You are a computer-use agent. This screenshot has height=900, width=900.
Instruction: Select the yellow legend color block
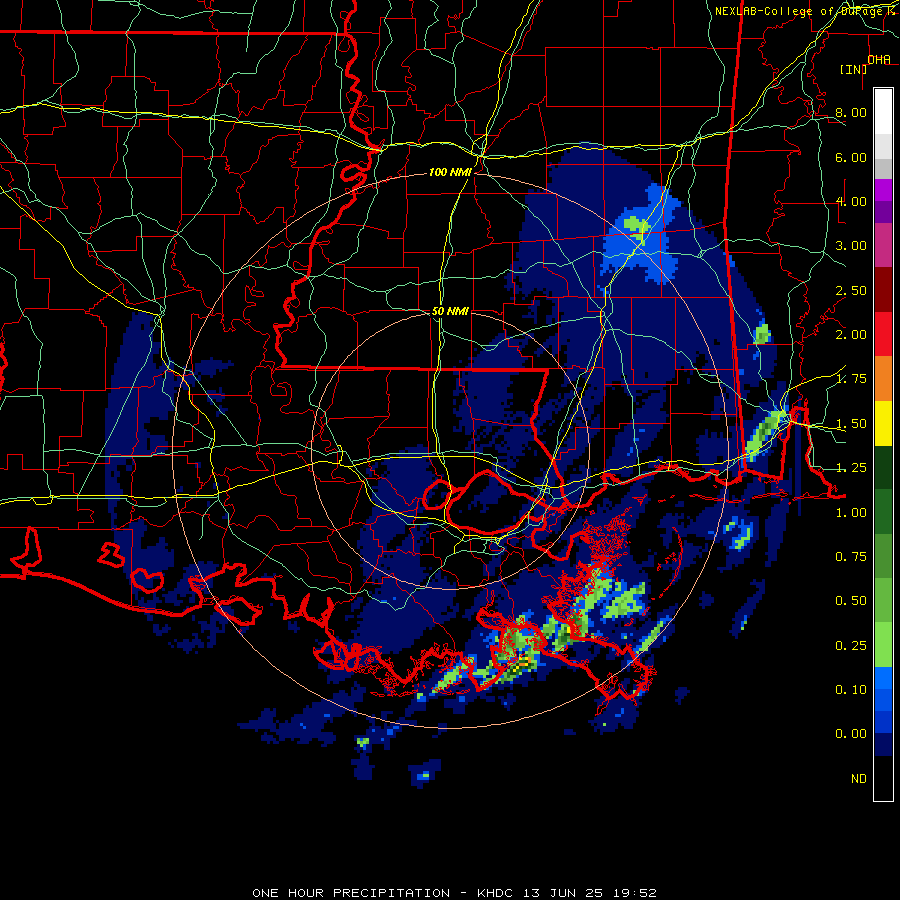pyautogui.click(x=883, y=423)
